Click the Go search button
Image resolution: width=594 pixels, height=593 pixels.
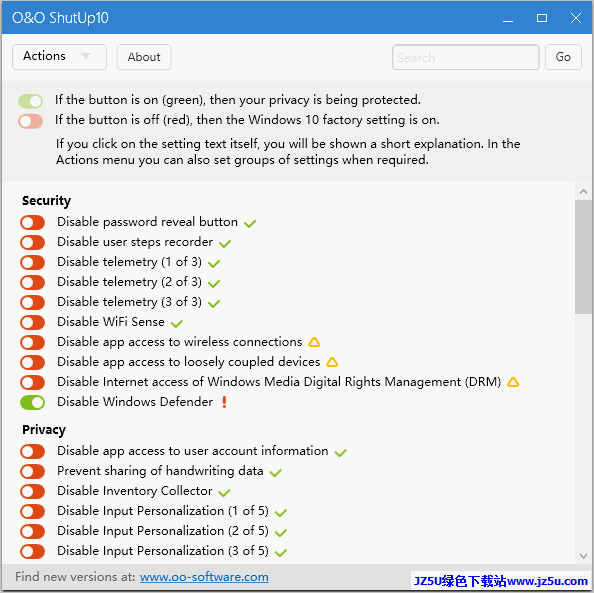pos(563,57)
